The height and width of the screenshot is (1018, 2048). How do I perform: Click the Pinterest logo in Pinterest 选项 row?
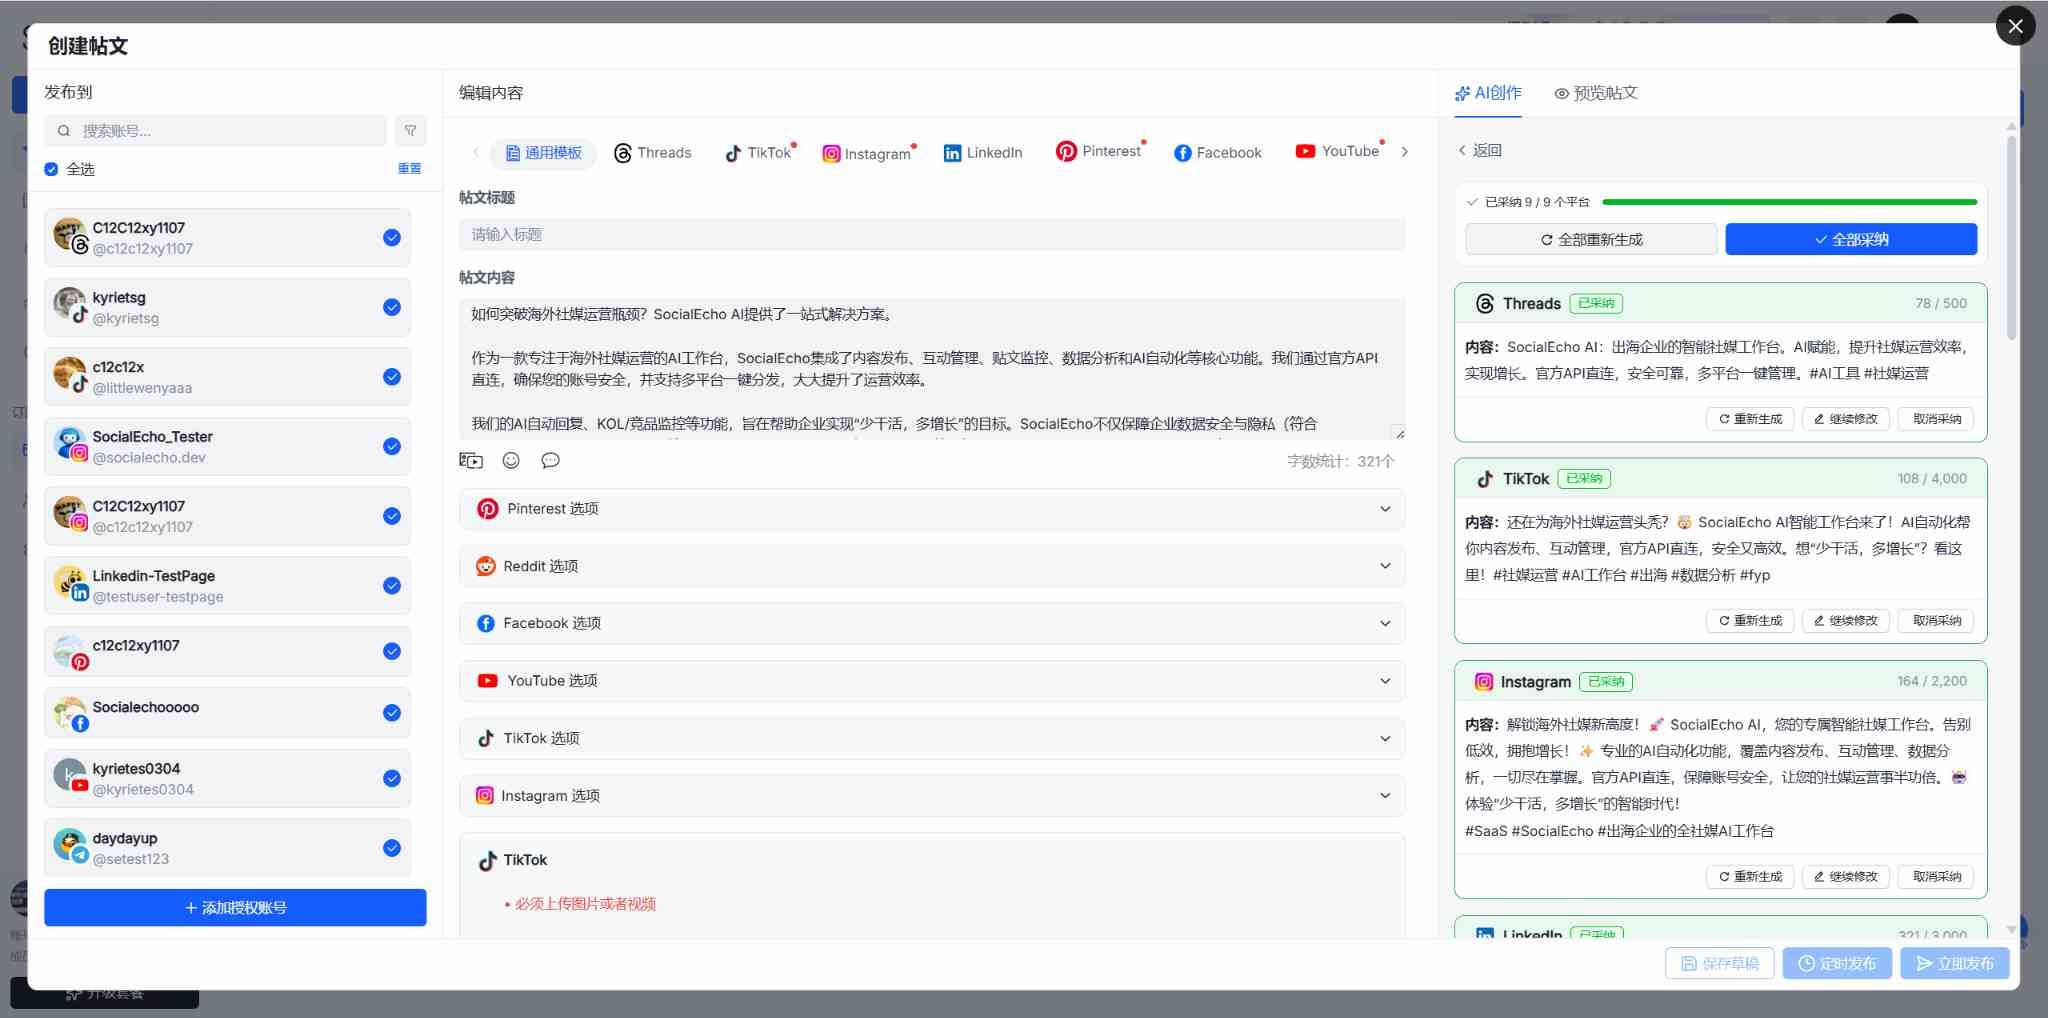coord(487,509)
